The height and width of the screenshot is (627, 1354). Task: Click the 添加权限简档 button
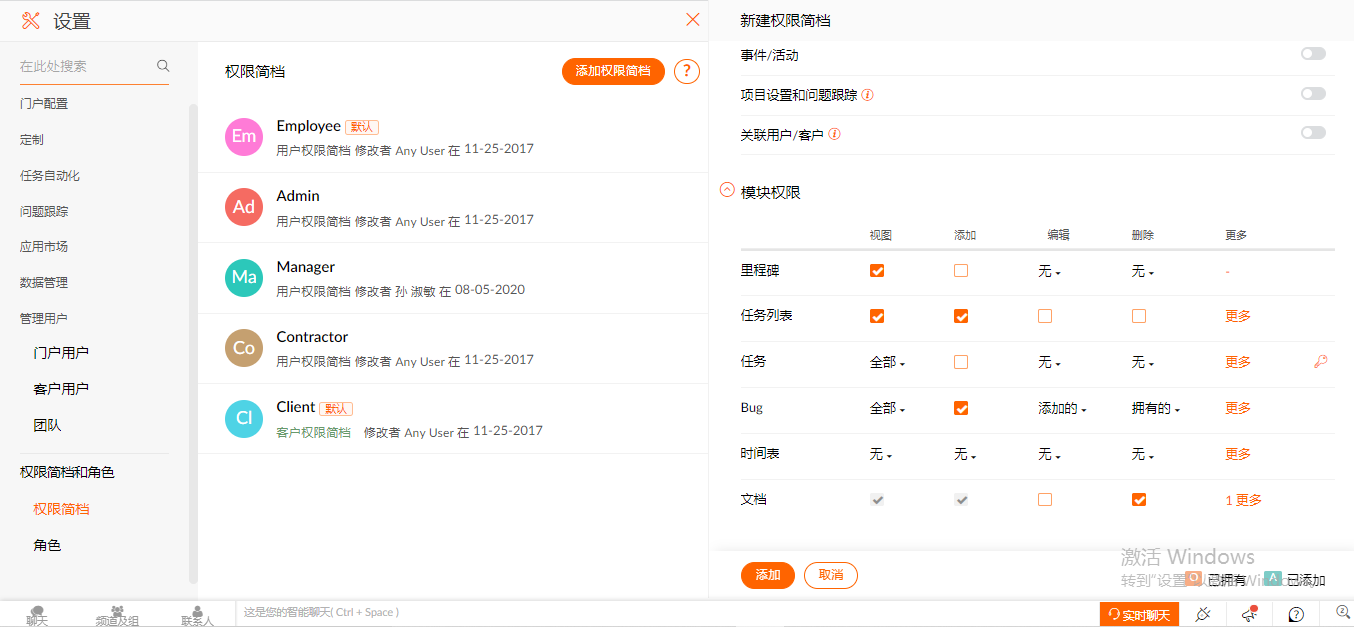pyautogui.click(x=613, y=72)
